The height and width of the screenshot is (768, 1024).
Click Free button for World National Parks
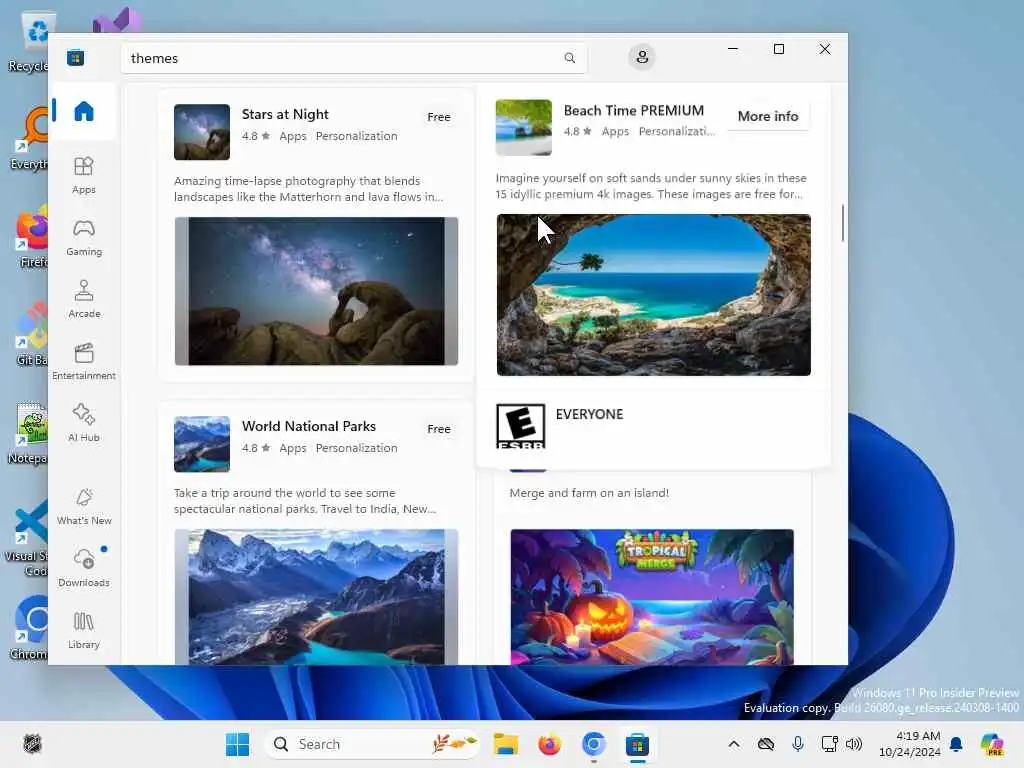(439, 429)
